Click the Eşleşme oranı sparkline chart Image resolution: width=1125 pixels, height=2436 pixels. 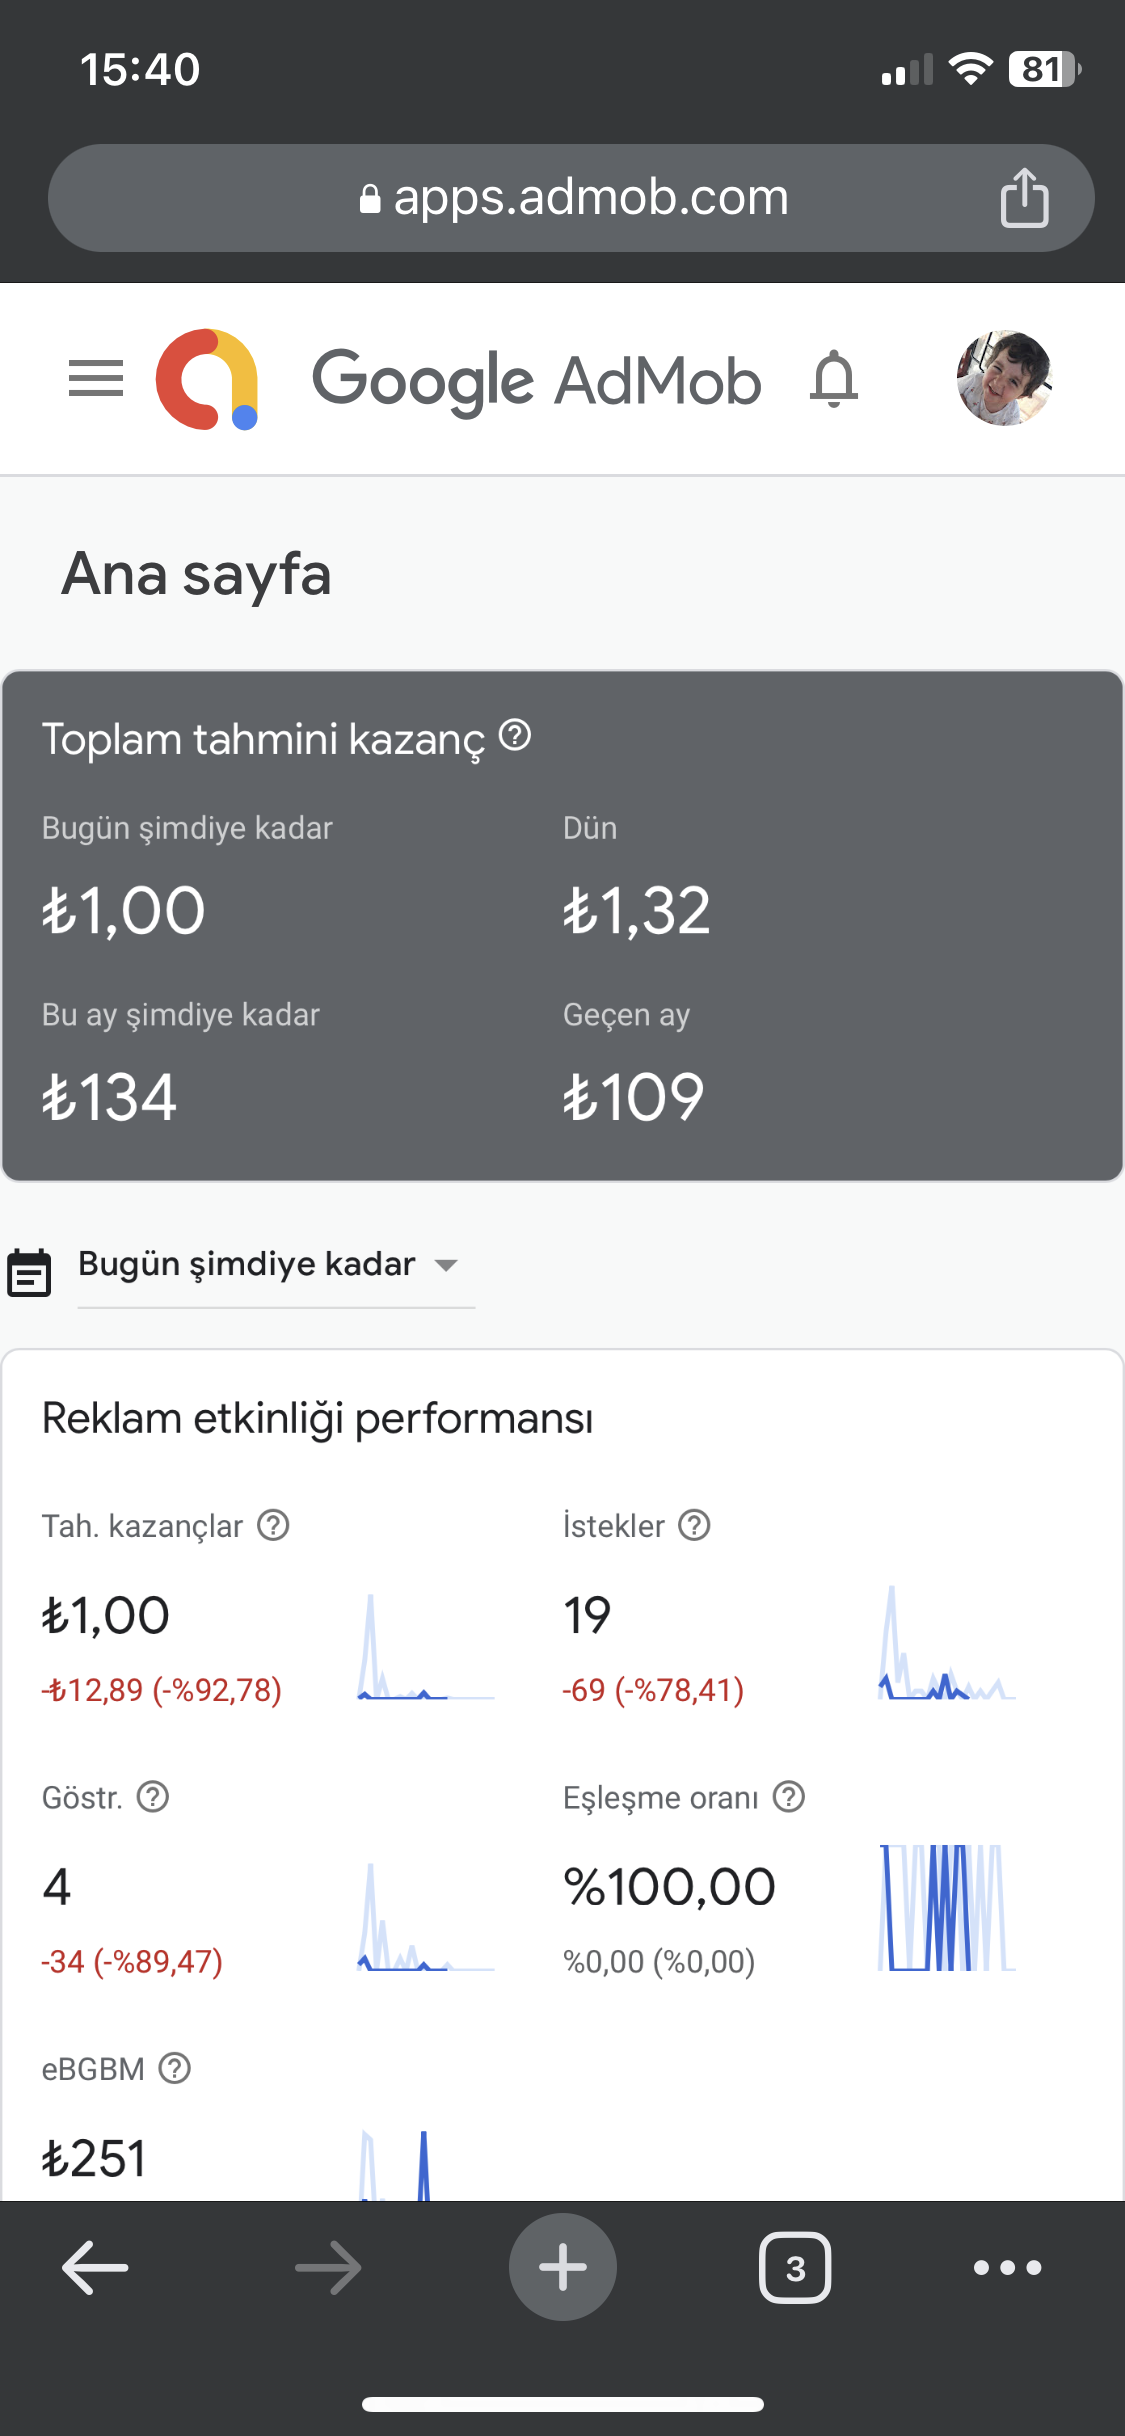pos(947,1907)
